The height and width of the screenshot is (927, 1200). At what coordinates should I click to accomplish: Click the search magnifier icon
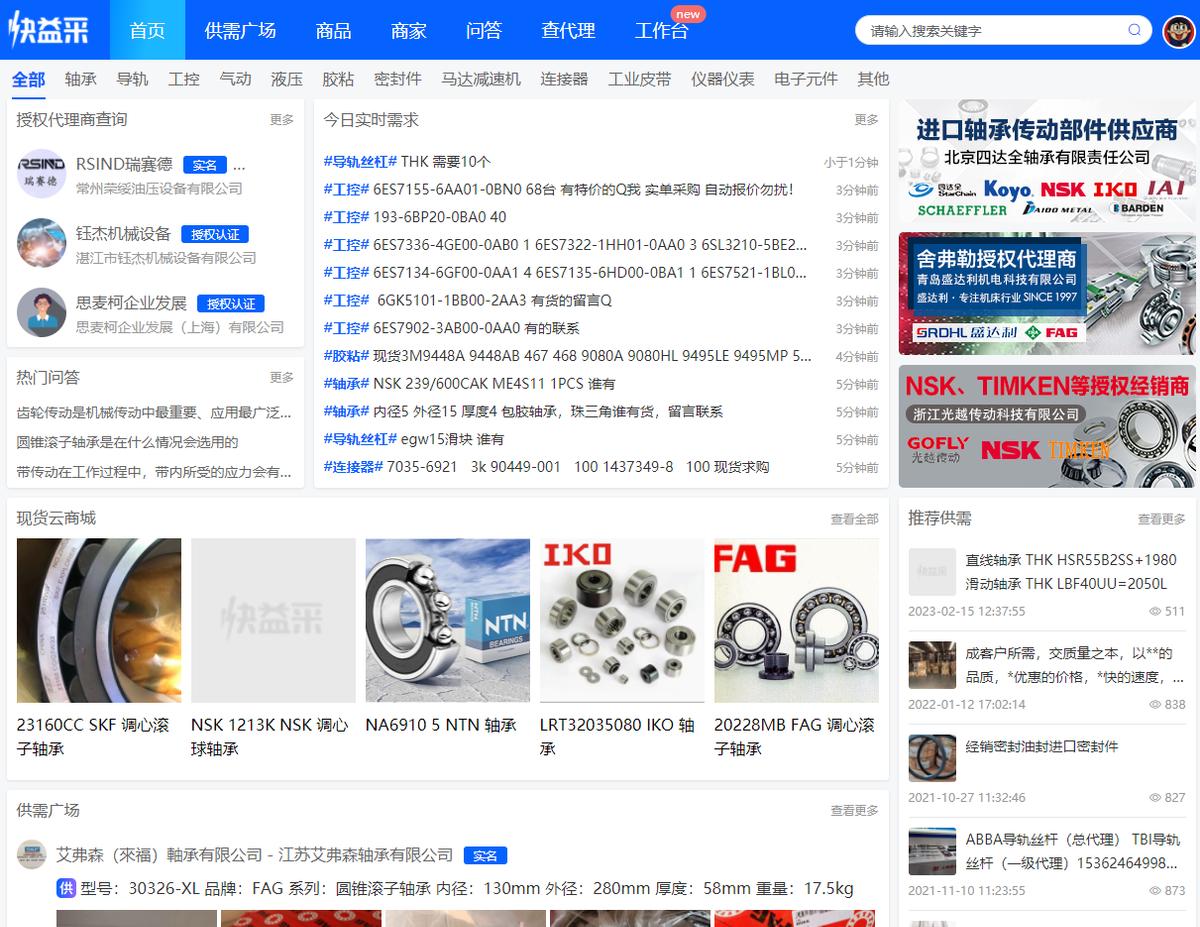1134,30
